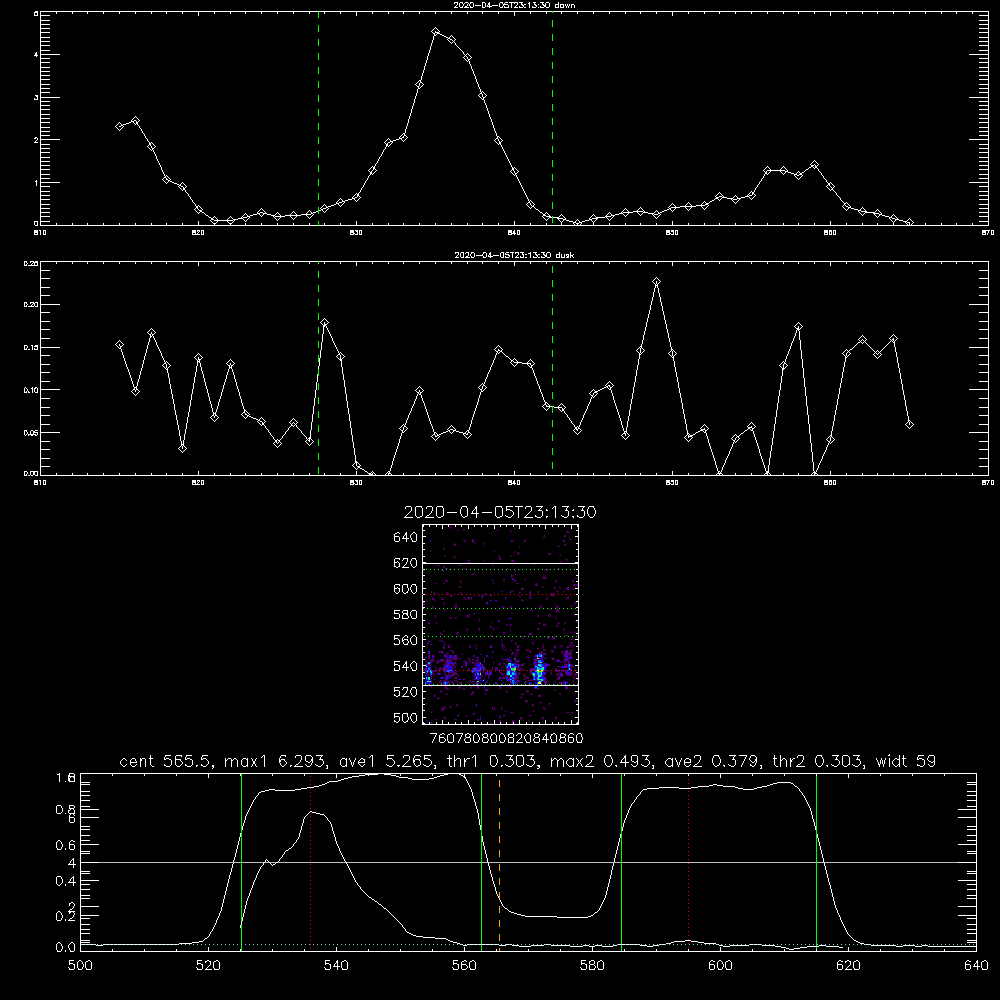The image size is (1000, 1000).
Task: Click the '500' x-axis label of the bottom plot
Action: [80, 966]
